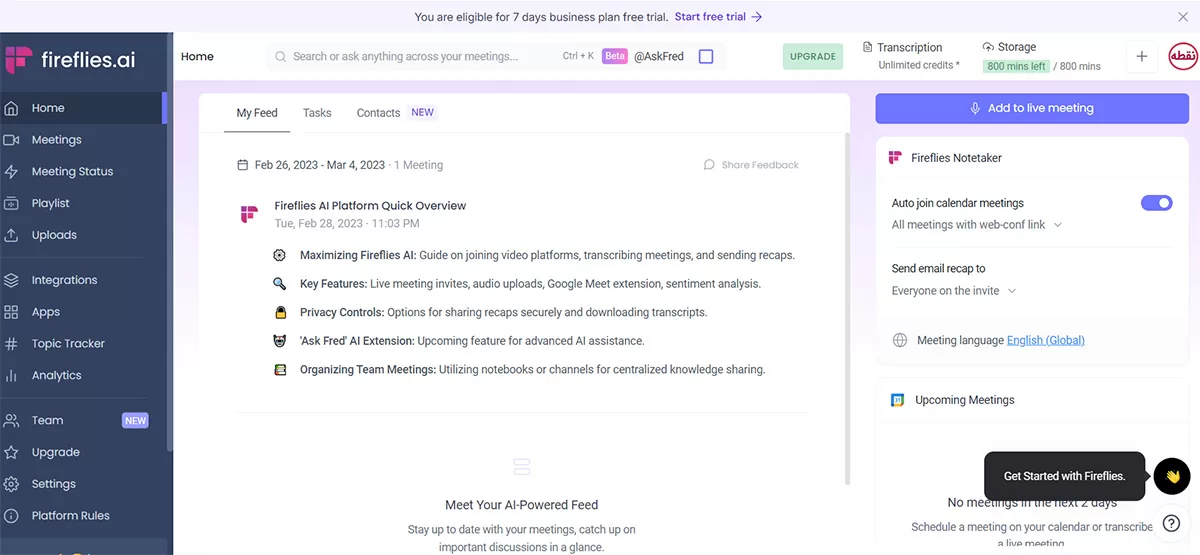
Task: Click the Start free trial link
Action: (x=718, y=17)
